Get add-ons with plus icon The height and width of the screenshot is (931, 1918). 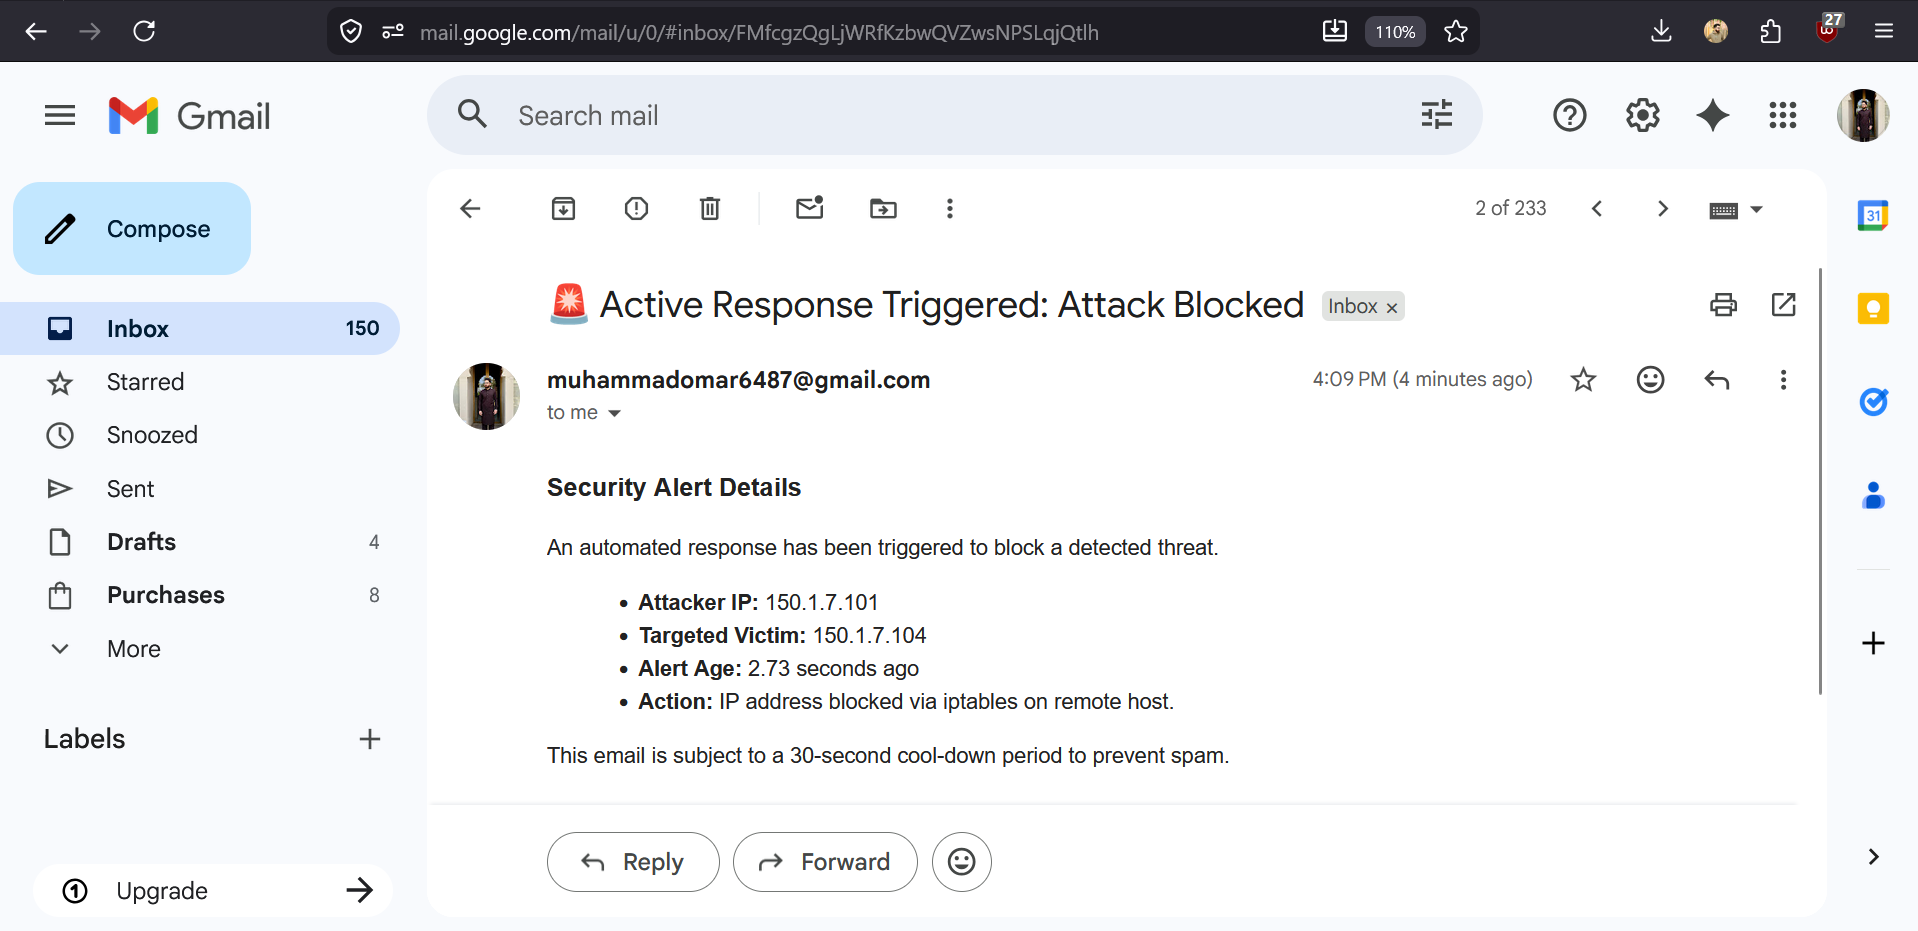(1873, 643)
